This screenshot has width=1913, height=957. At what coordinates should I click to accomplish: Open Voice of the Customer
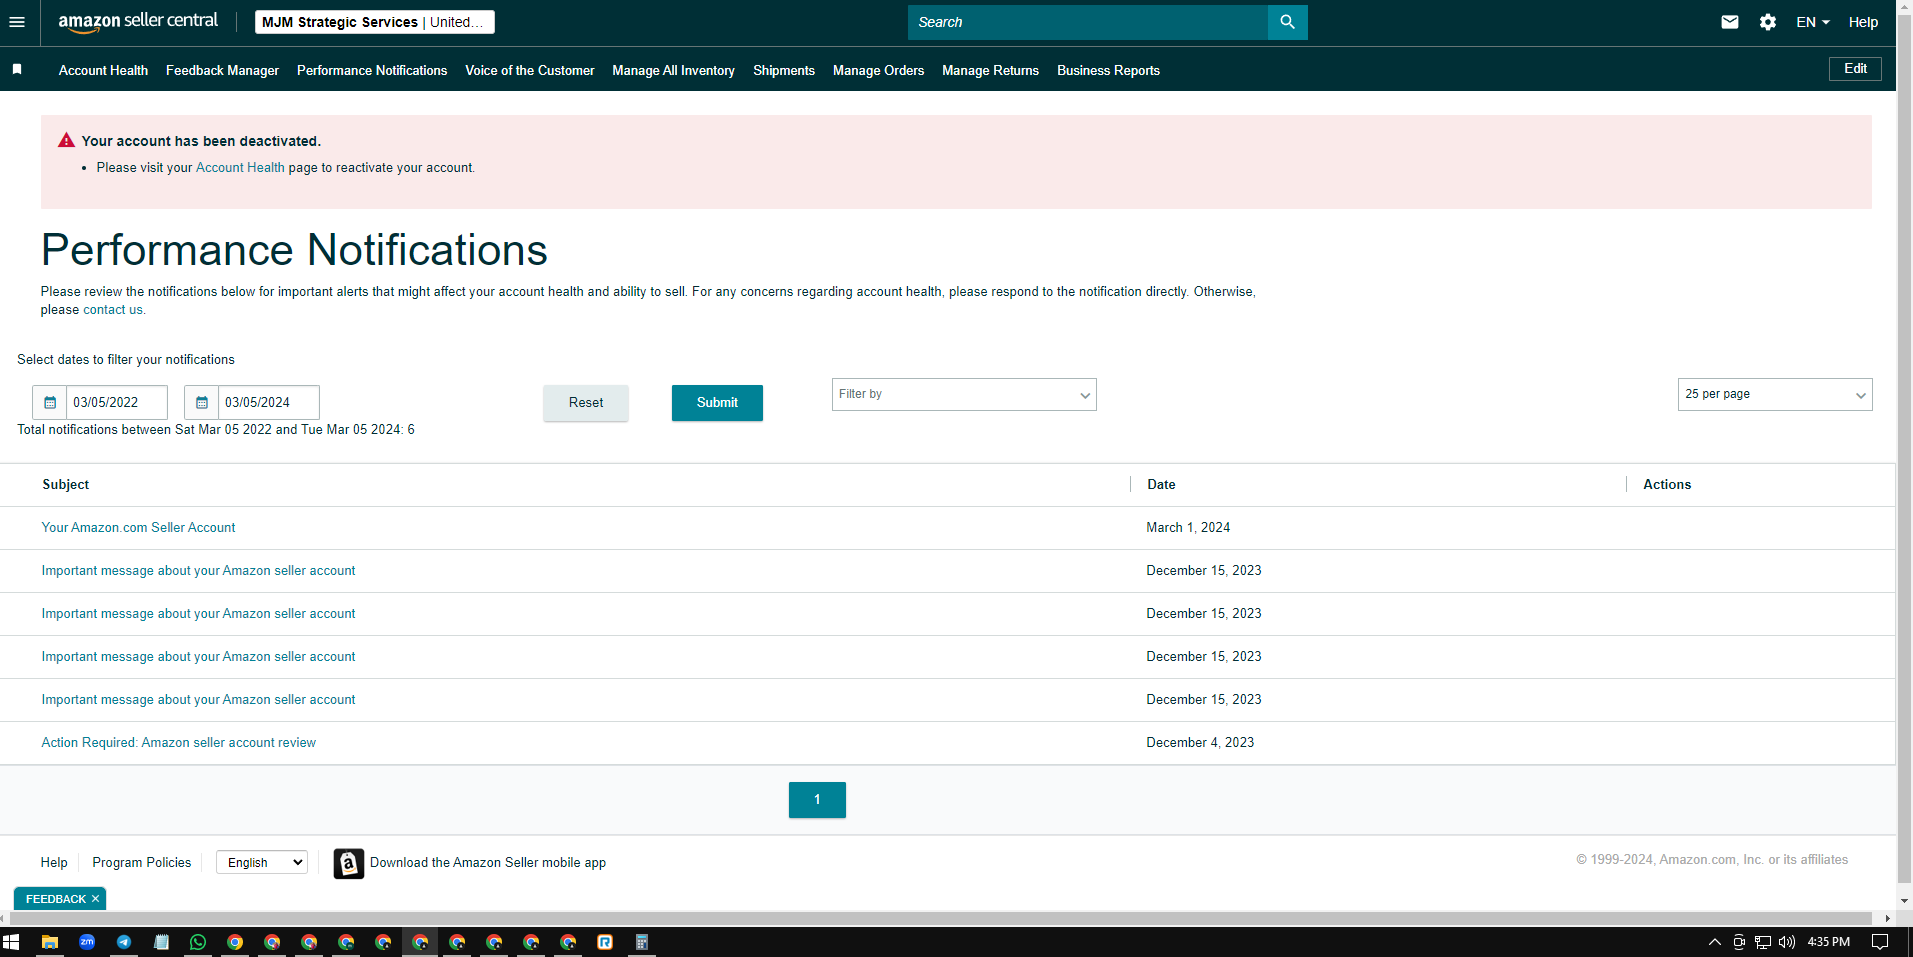pyautogui.click(x=530, y=70)
